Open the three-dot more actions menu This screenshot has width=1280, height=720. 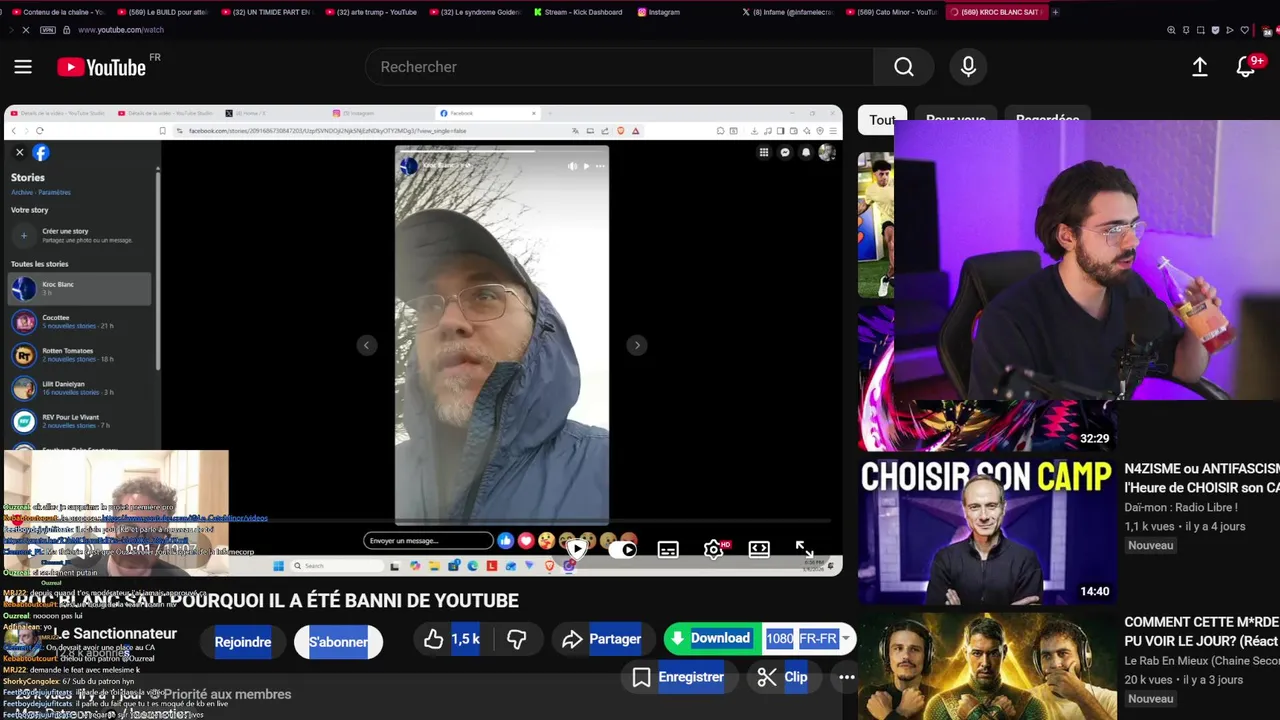[847, 677]
